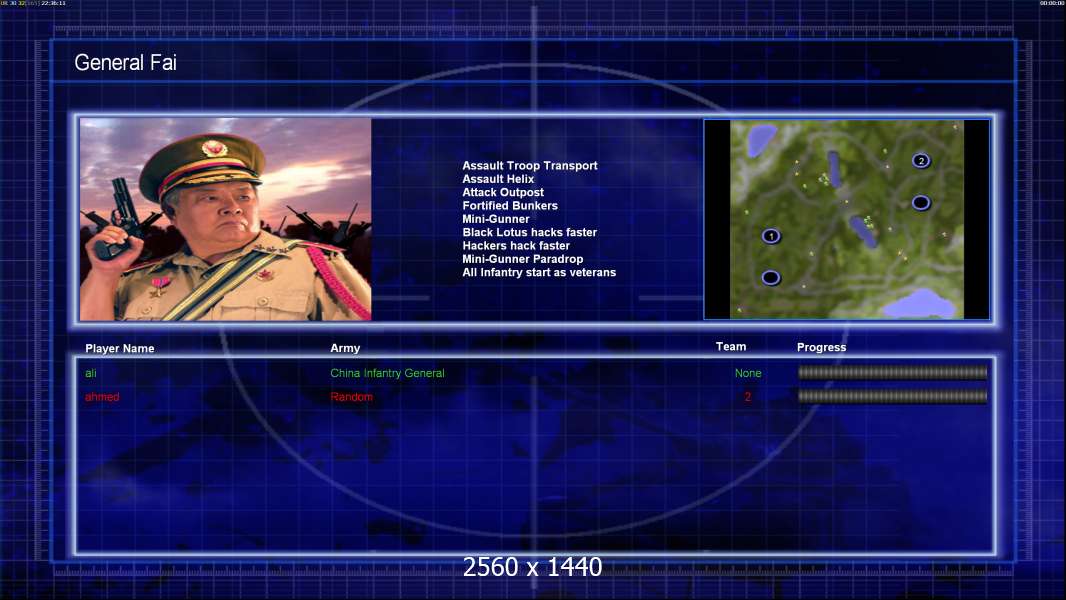Click the map preview thumbnail
Viewport: 1066px width, 600px height.
(x=846, y=219)
